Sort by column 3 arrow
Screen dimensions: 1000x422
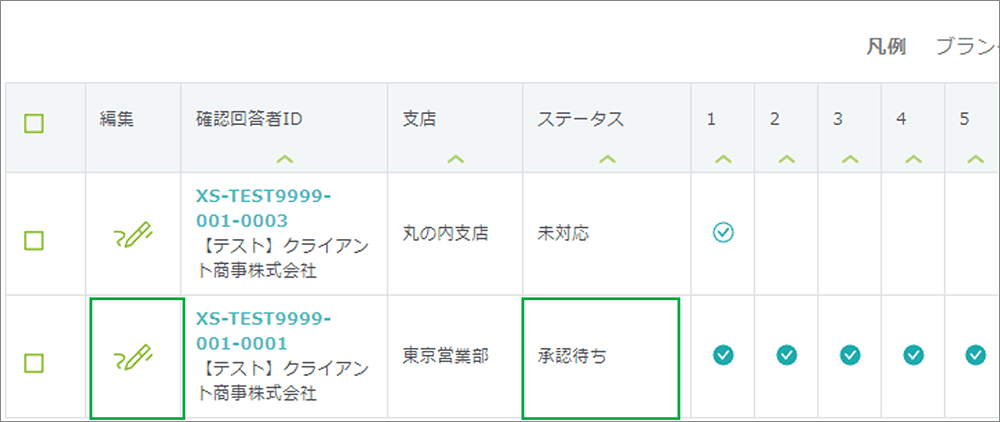tap(850, 158)
